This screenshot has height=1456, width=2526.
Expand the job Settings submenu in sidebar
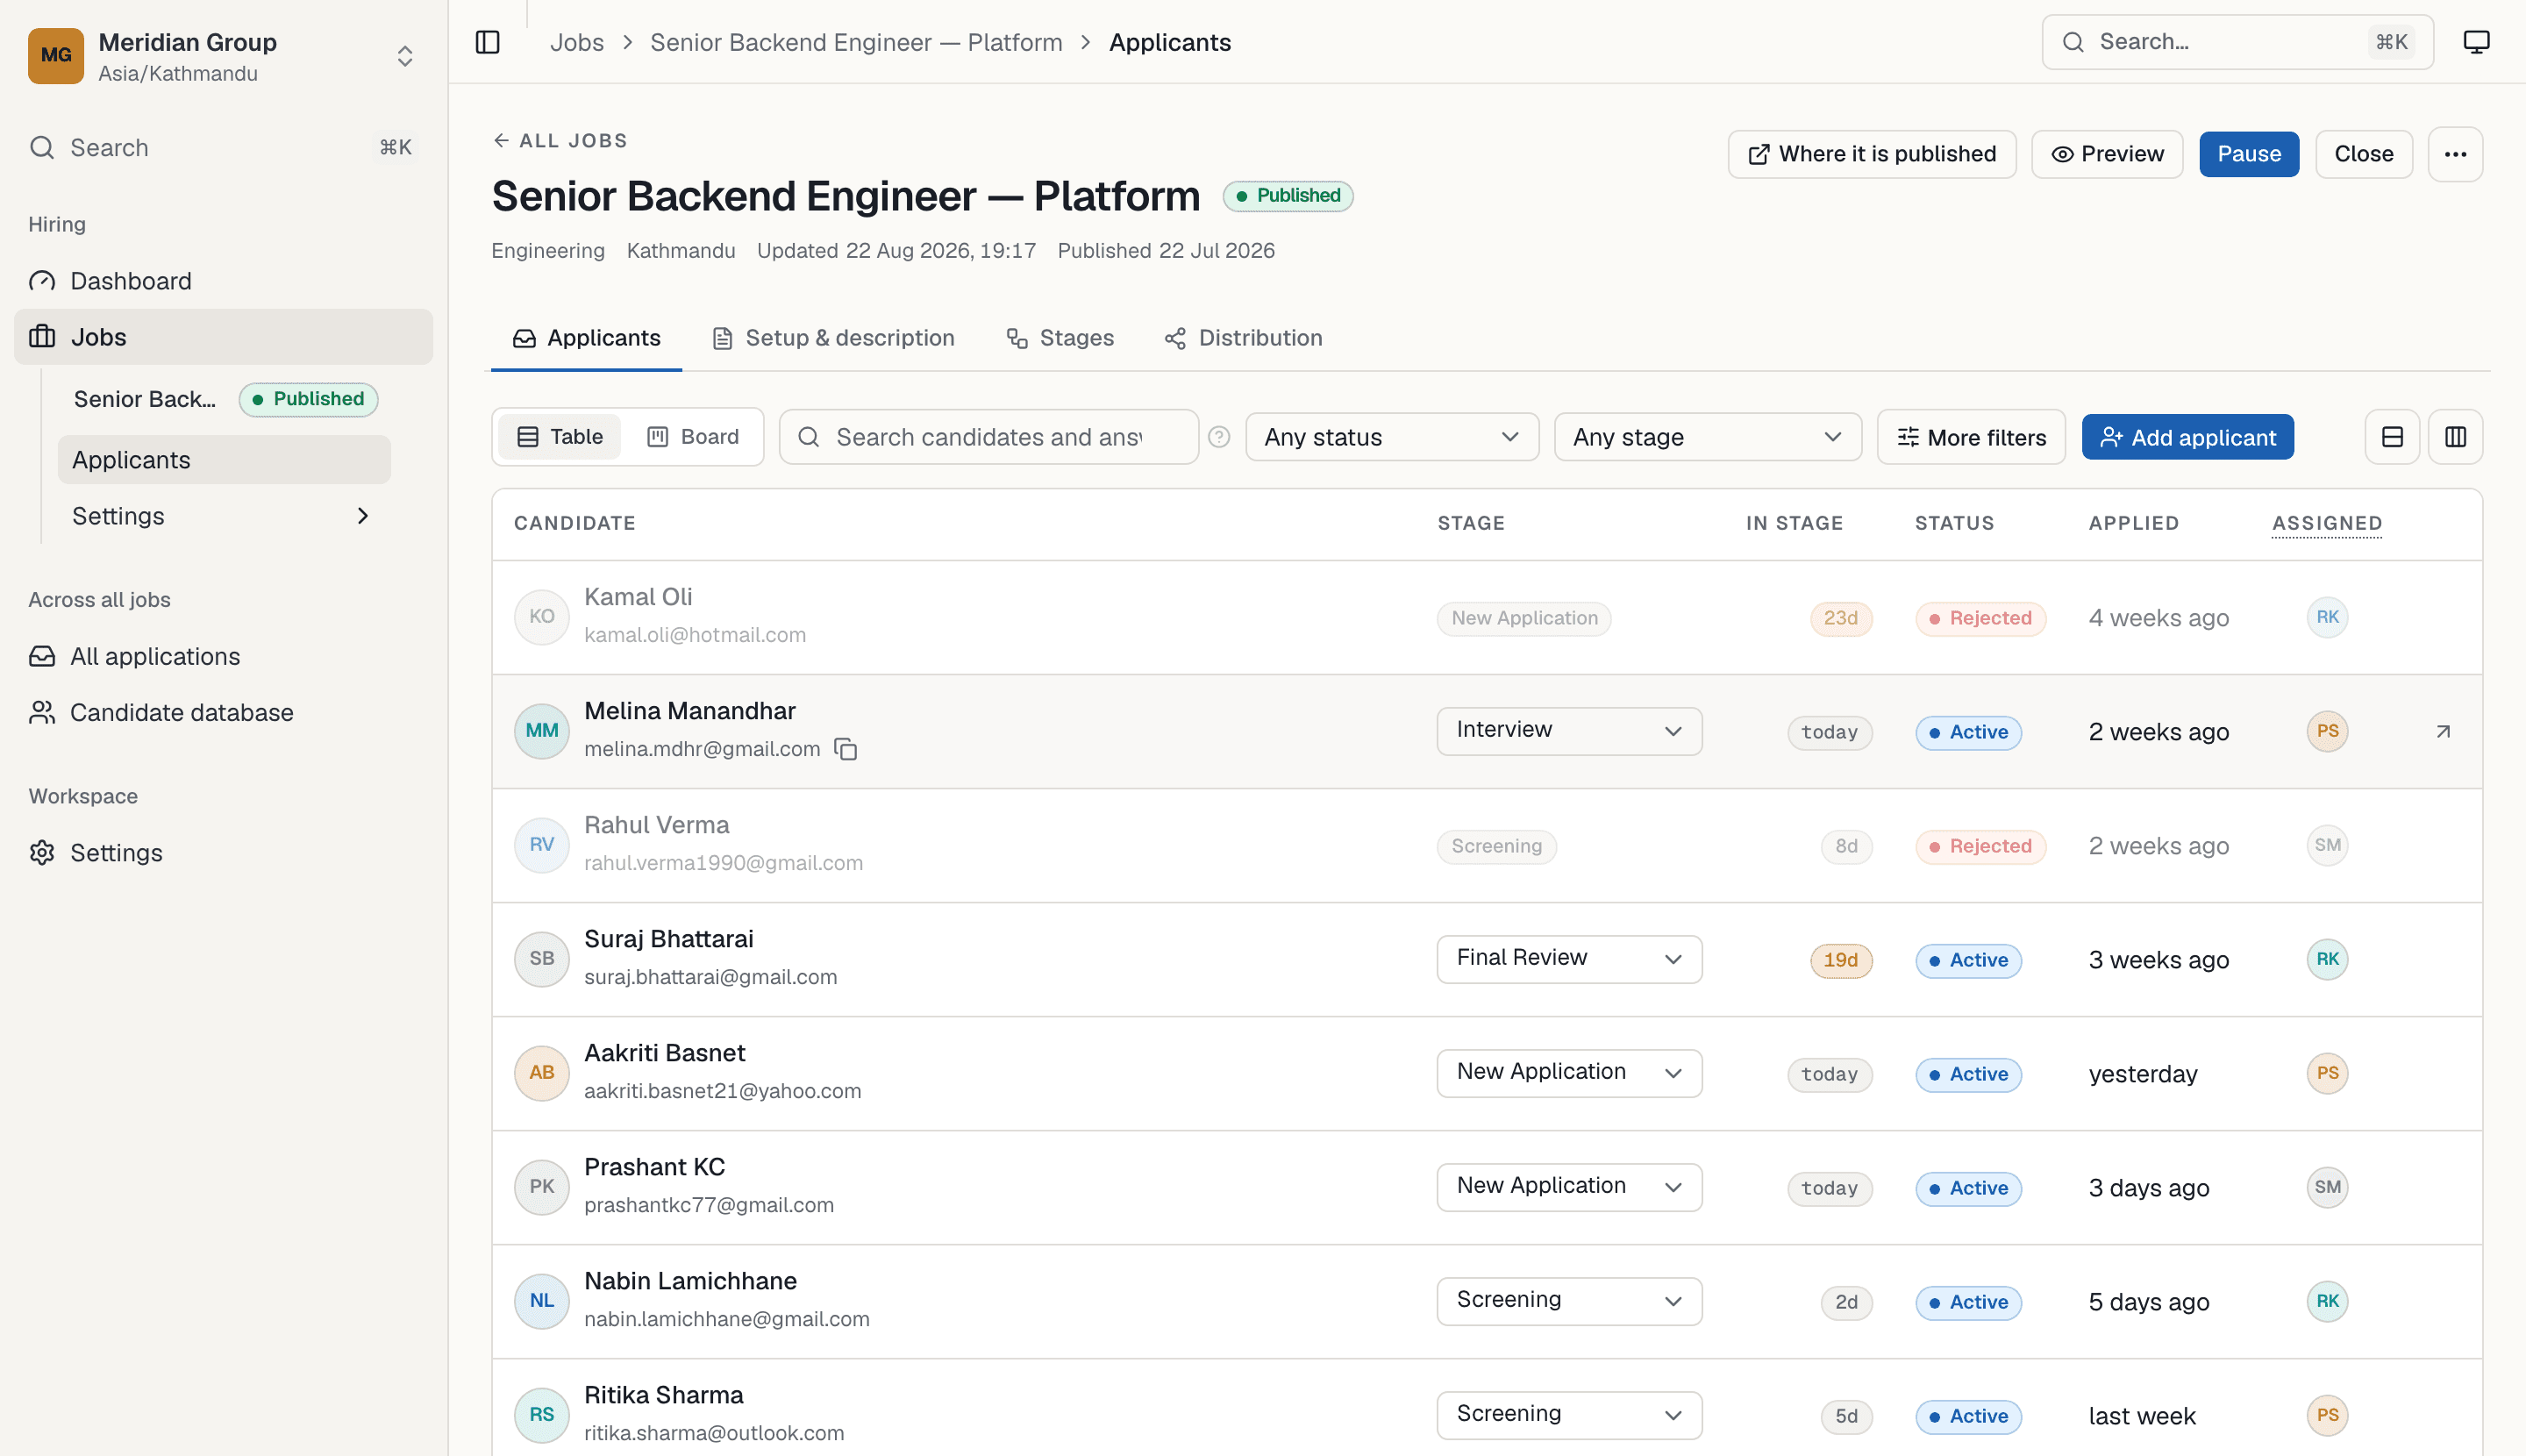pyautogui.click(x=224, y=516)
